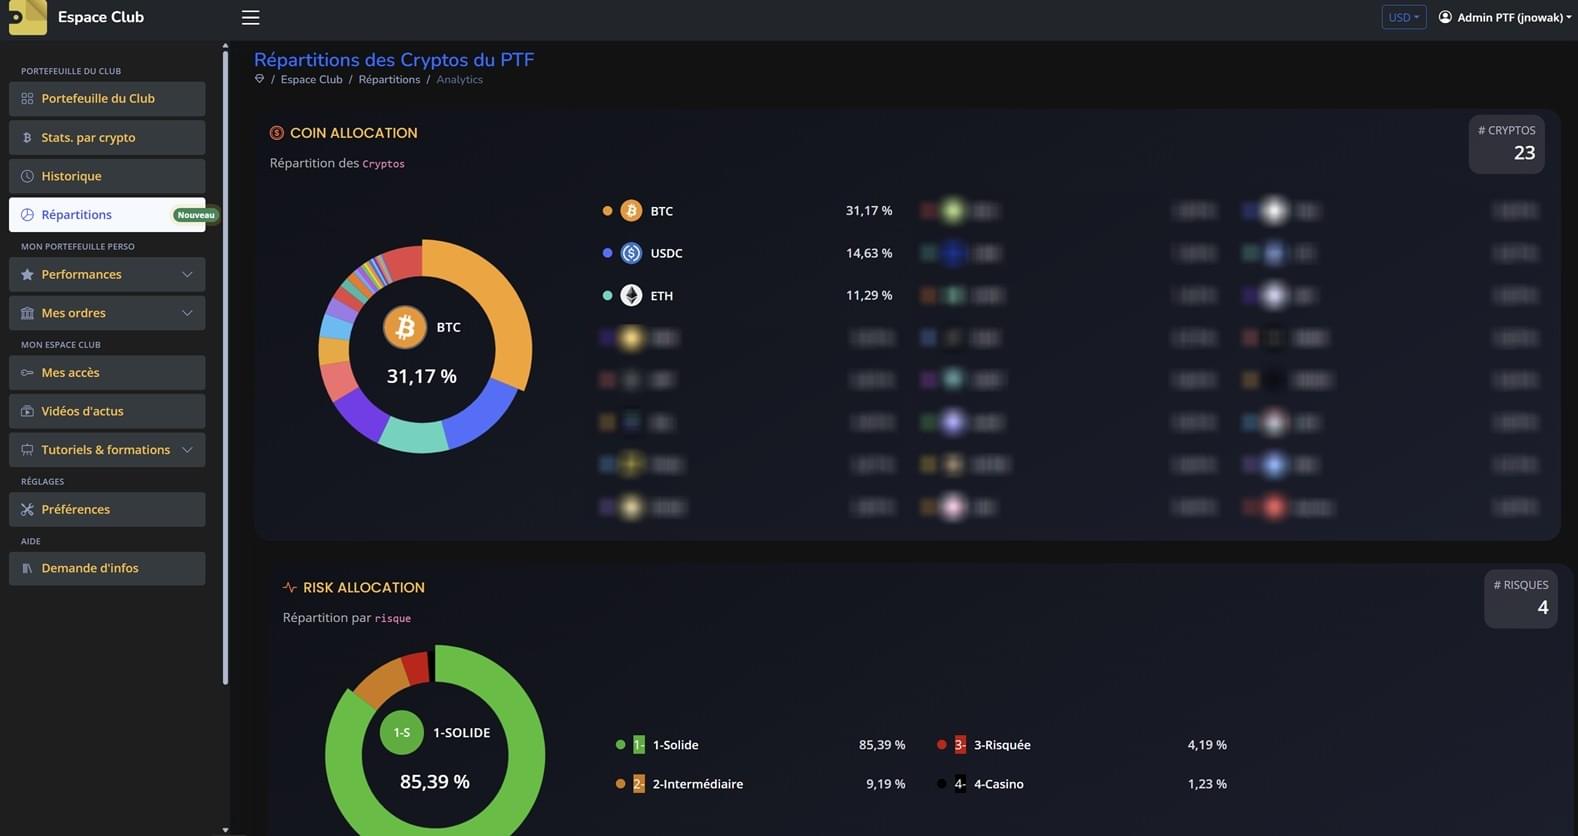Click the Bitcoin icon inside donut chart
This screenshot has height=836, width=1578.
(x=405, y=327)
